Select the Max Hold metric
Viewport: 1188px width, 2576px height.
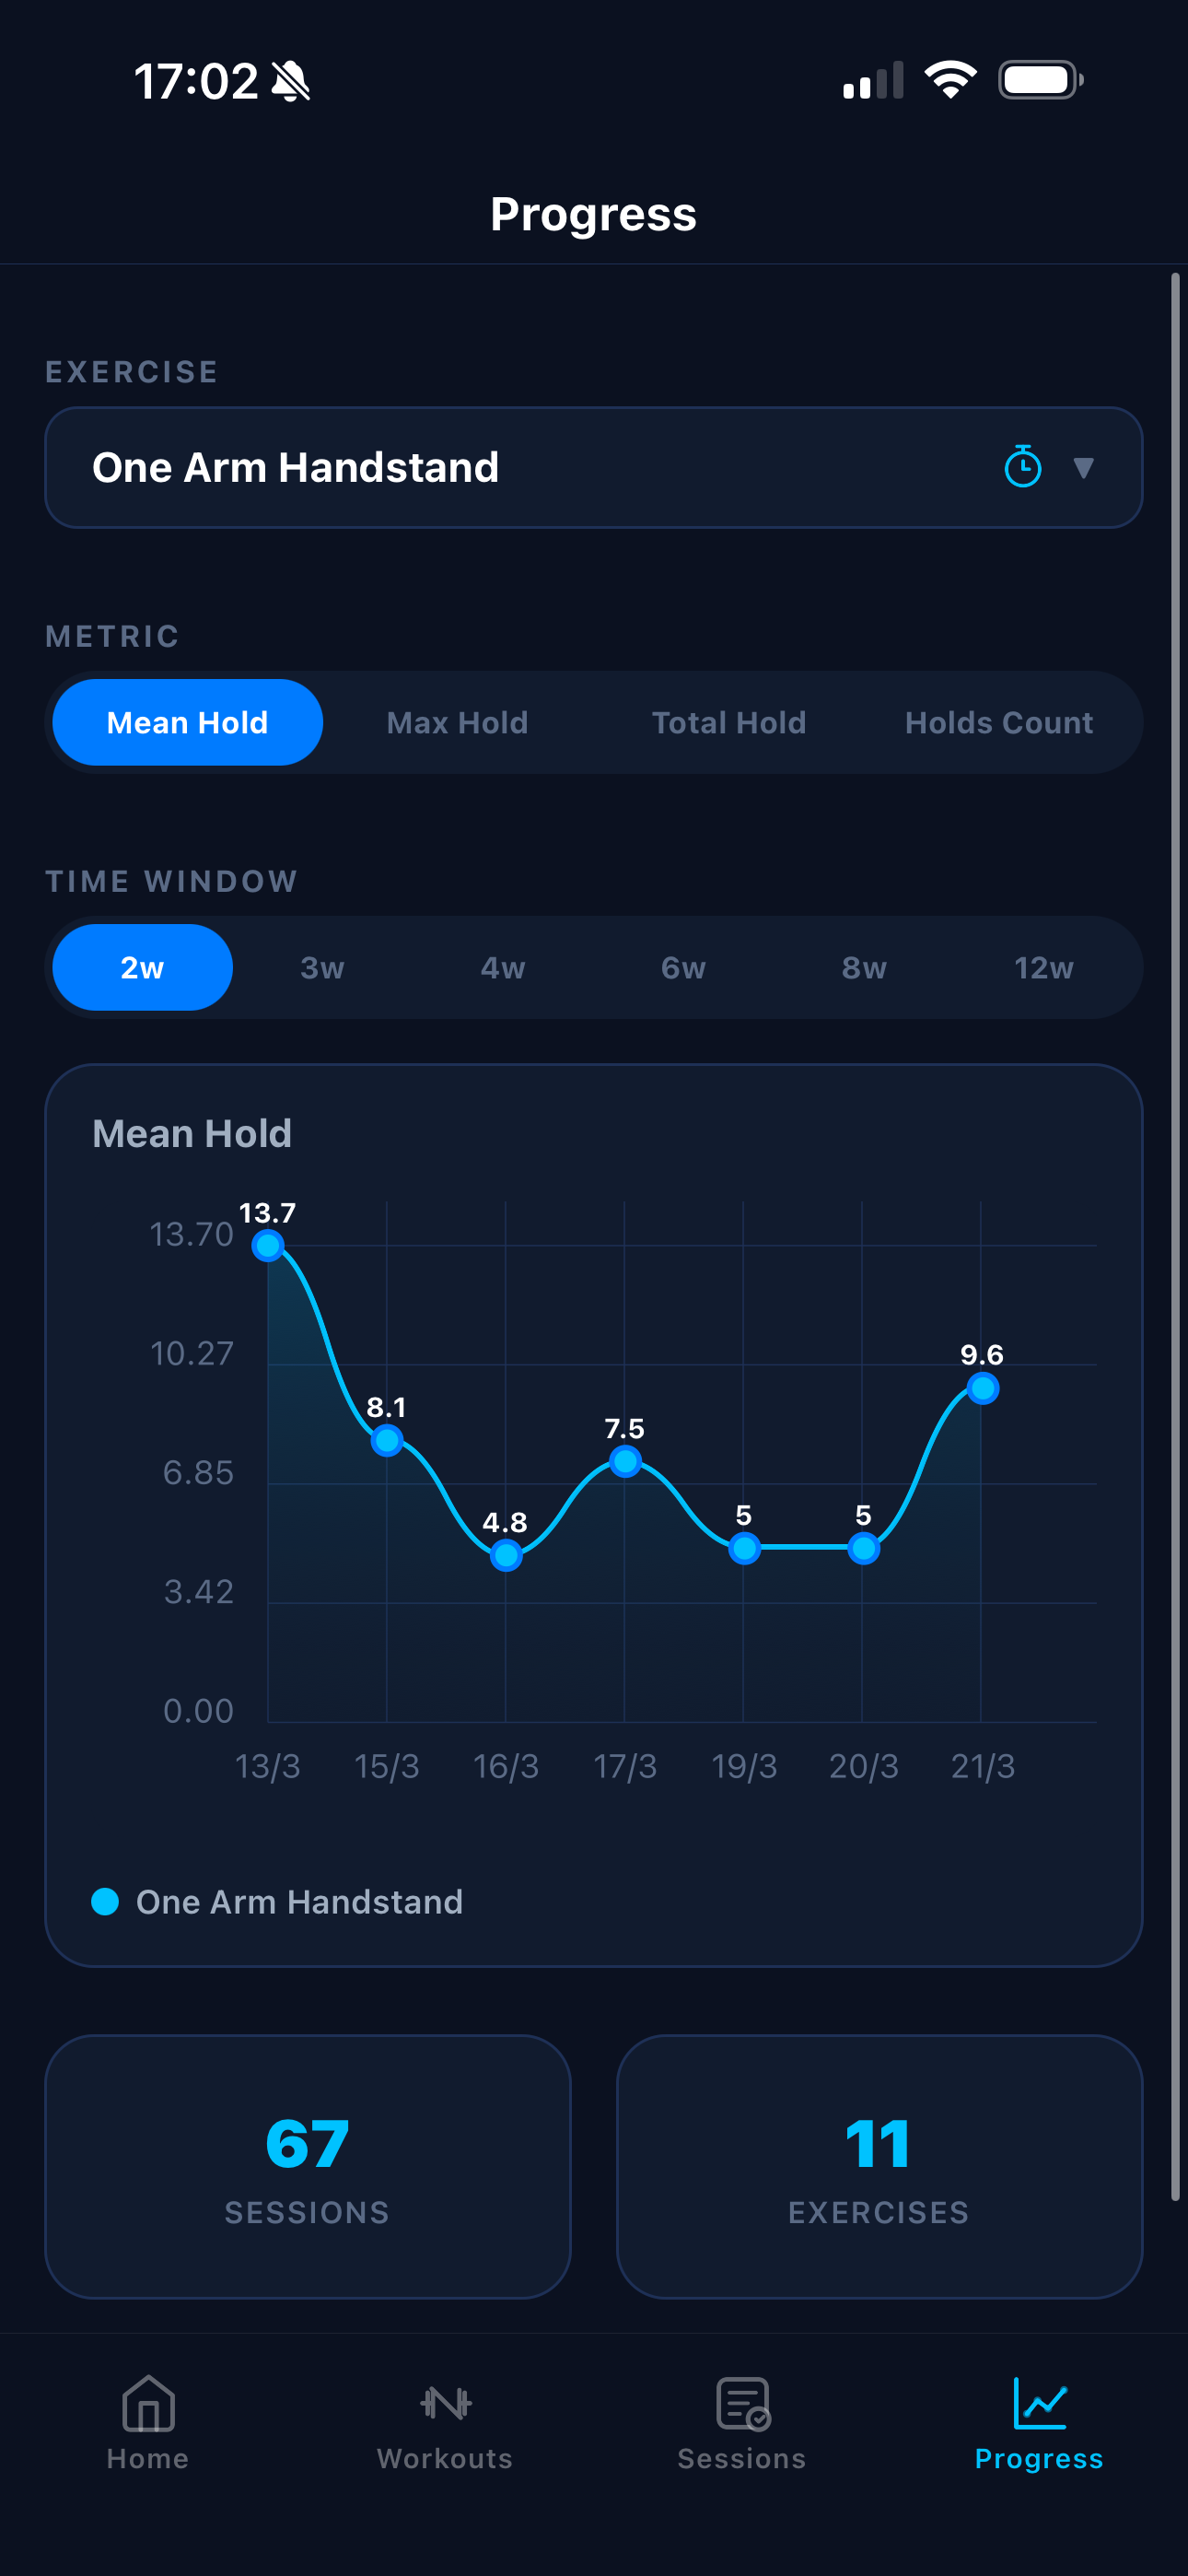click(457, 722)
